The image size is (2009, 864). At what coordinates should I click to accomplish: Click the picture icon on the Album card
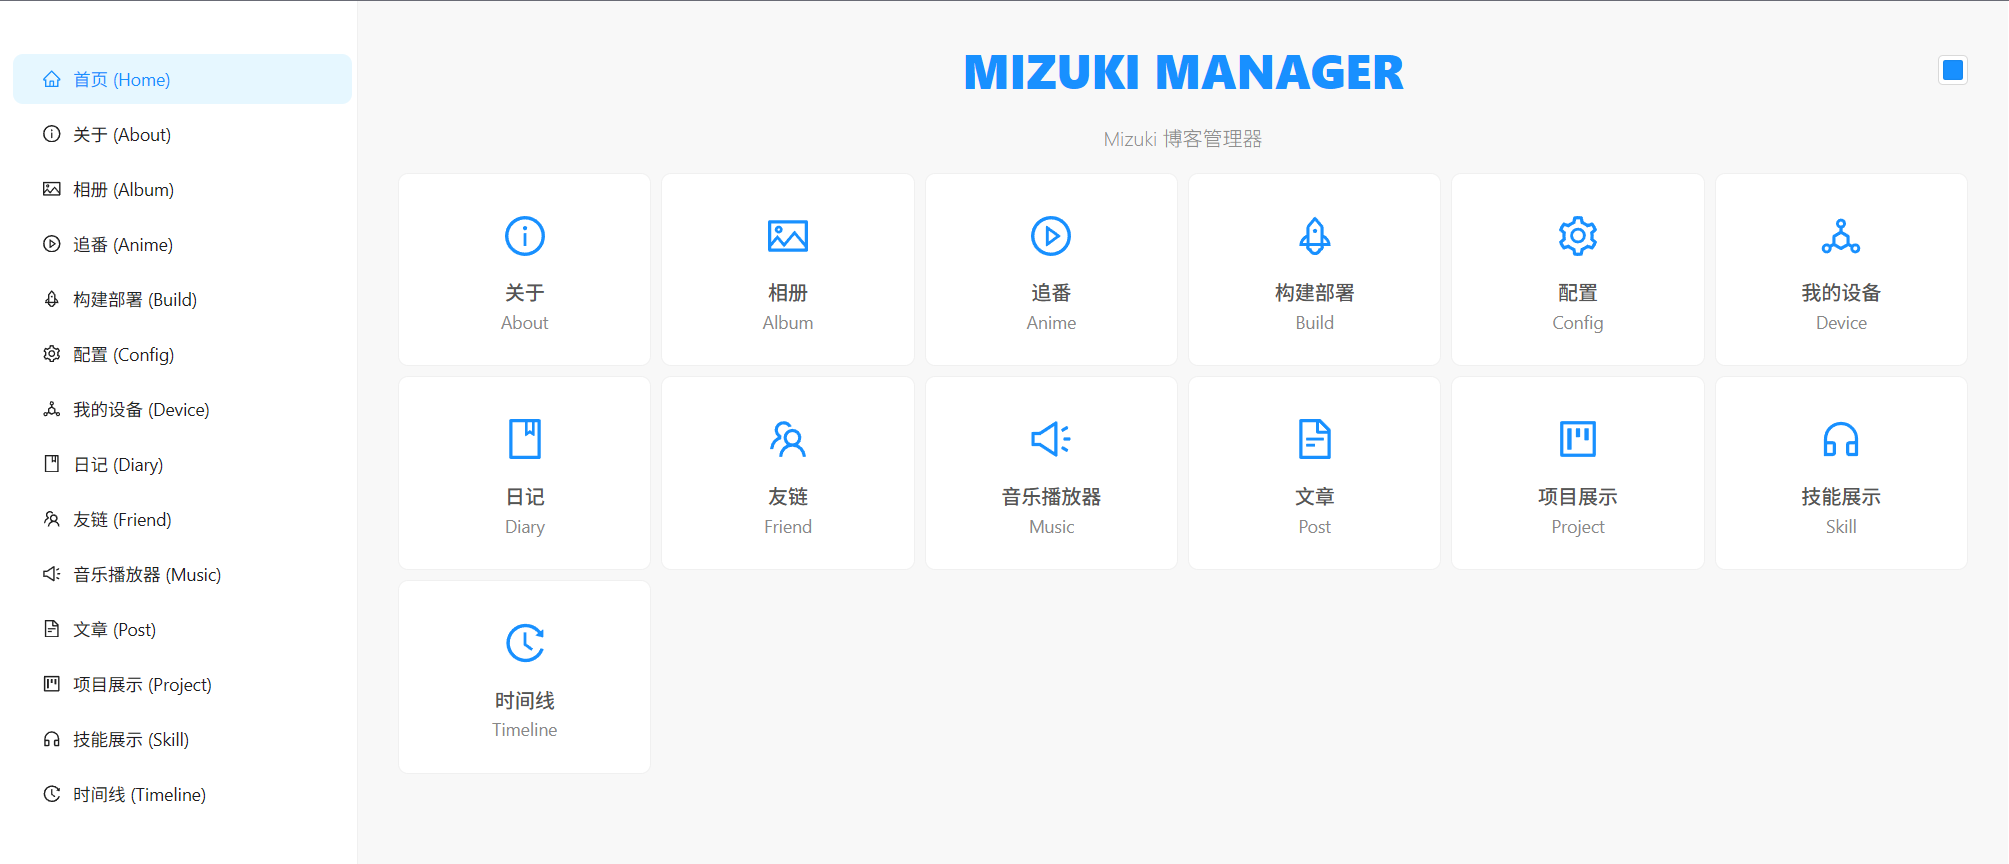click(x=788, y=236)
